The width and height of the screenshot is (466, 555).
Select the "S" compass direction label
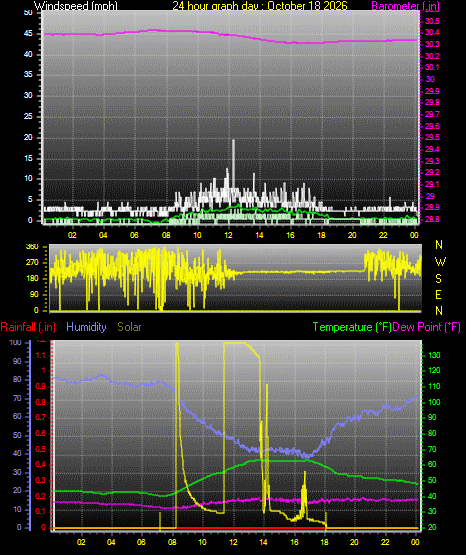click(x=438, y=279)
